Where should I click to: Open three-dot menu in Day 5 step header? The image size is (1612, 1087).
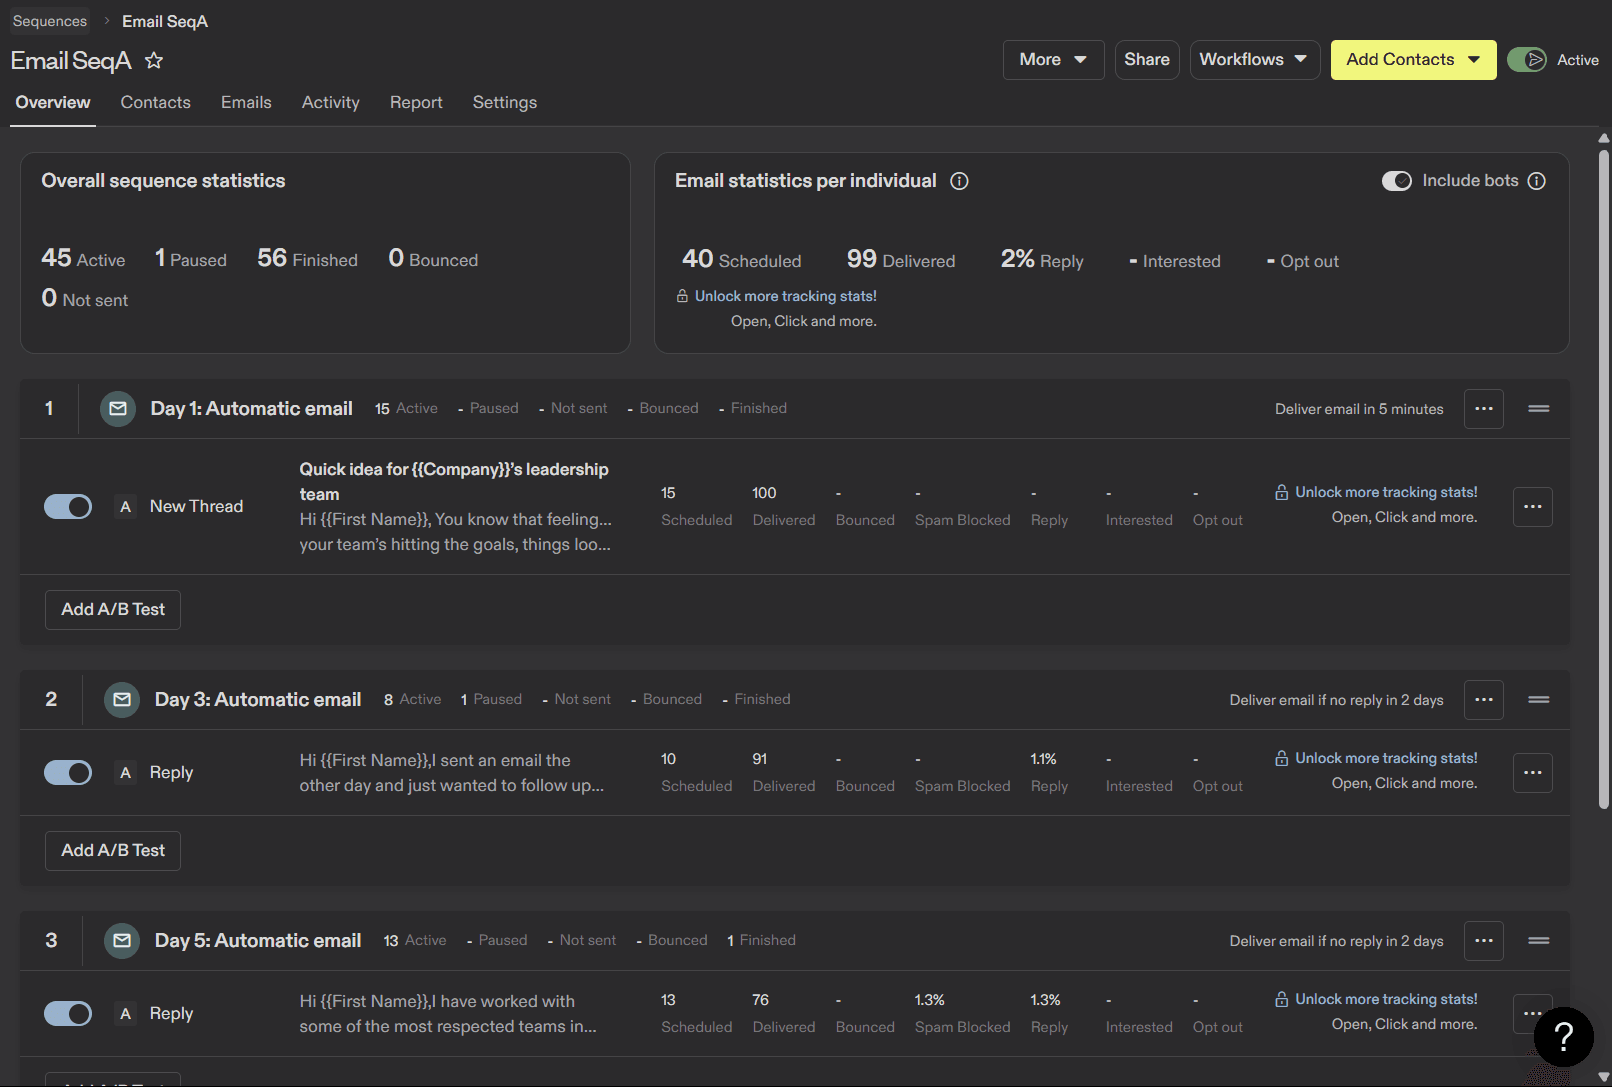click(1484, 941)
